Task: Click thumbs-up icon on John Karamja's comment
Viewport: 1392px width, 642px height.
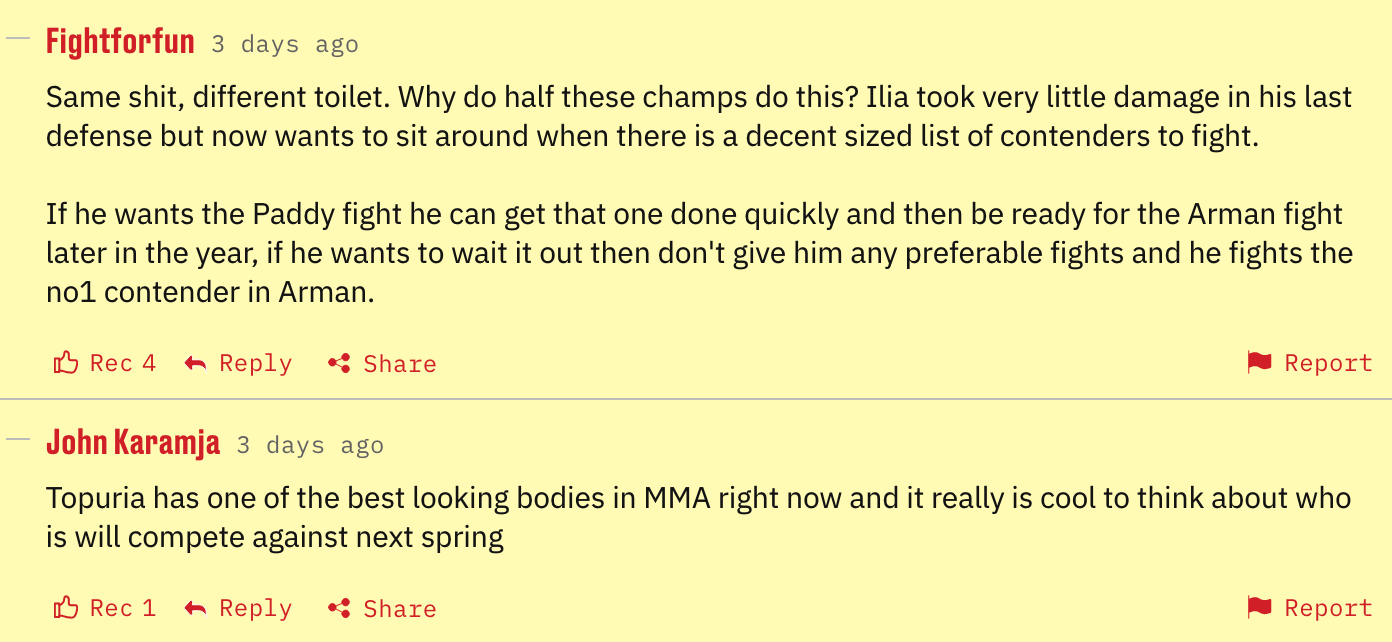Action: click(66, 608)
